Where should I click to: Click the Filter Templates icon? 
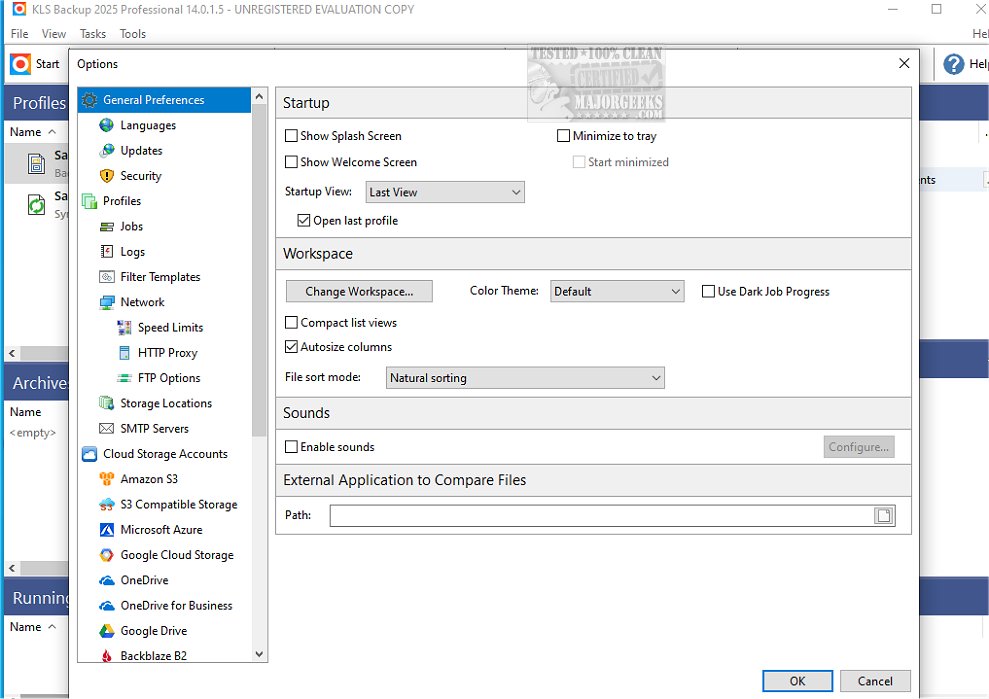107,276
